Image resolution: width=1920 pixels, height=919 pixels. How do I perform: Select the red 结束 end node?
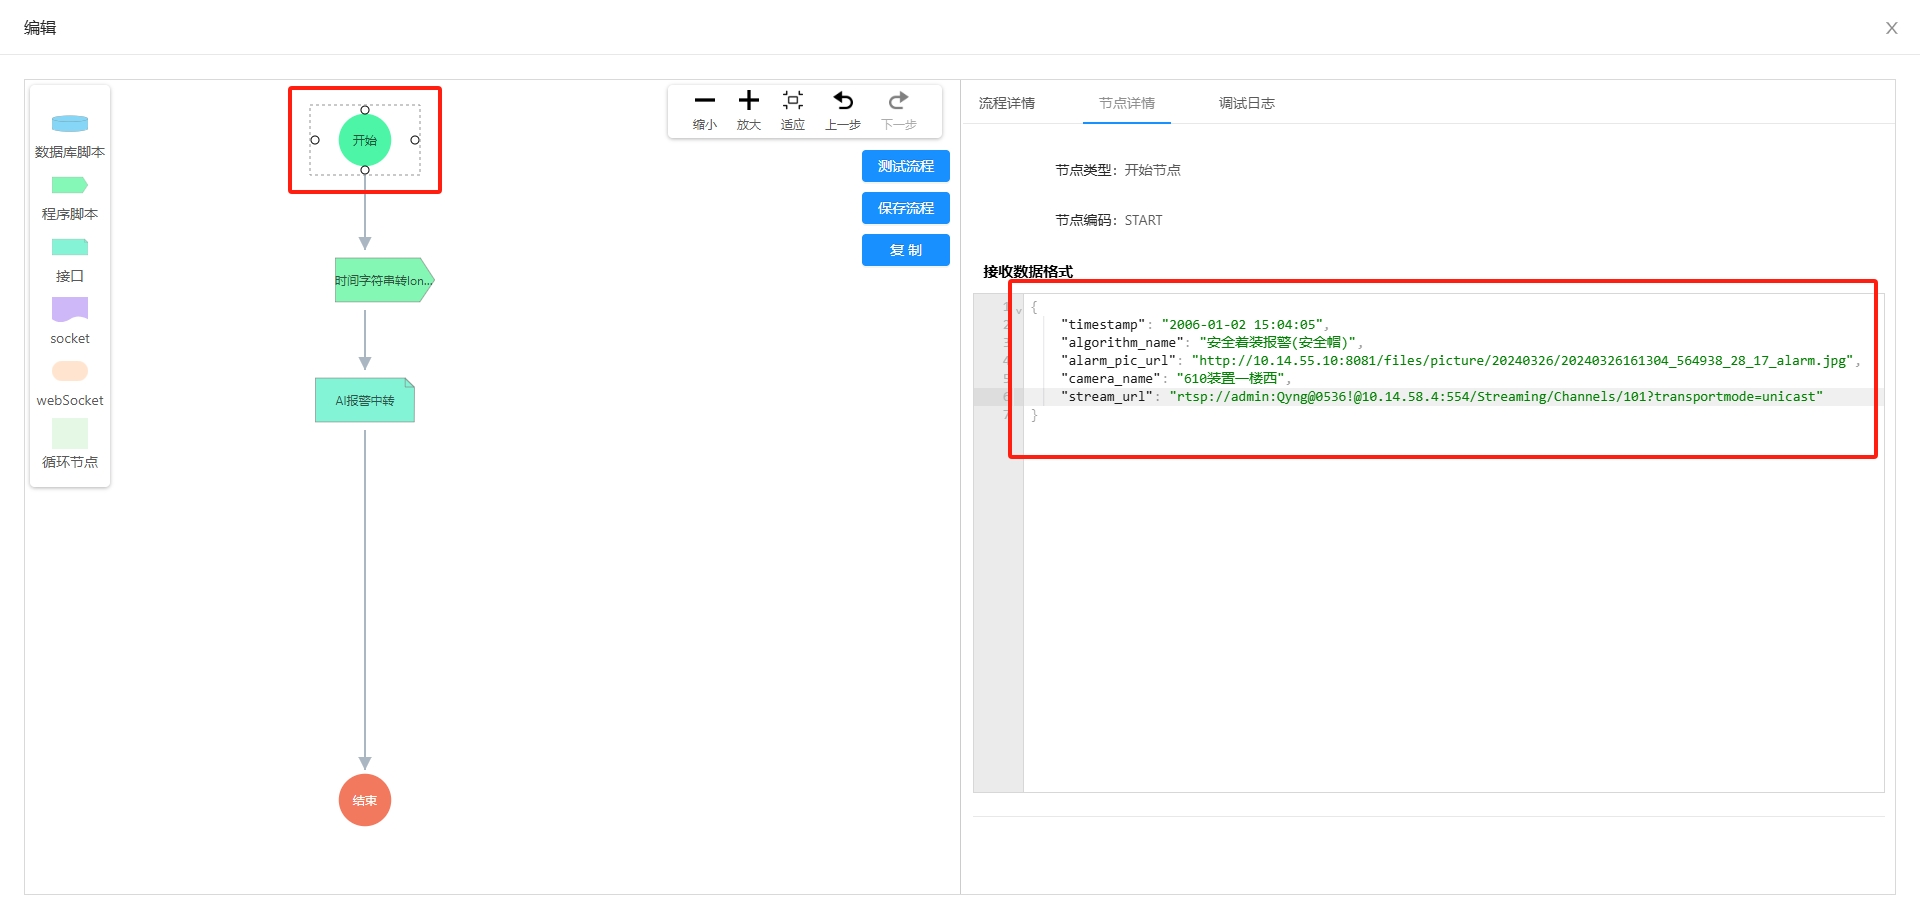(365, 800)
